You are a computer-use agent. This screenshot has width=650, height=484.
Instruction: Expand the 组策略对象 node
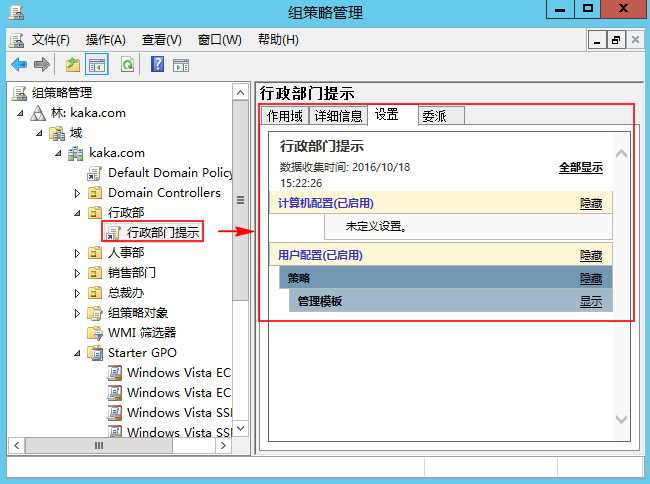click(x=77, y=313)
